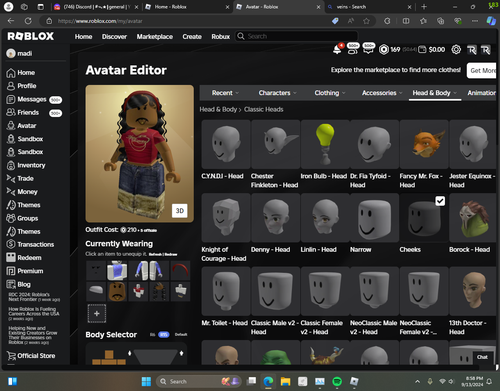Click left arrow beside body shape preview

(130, 353)
